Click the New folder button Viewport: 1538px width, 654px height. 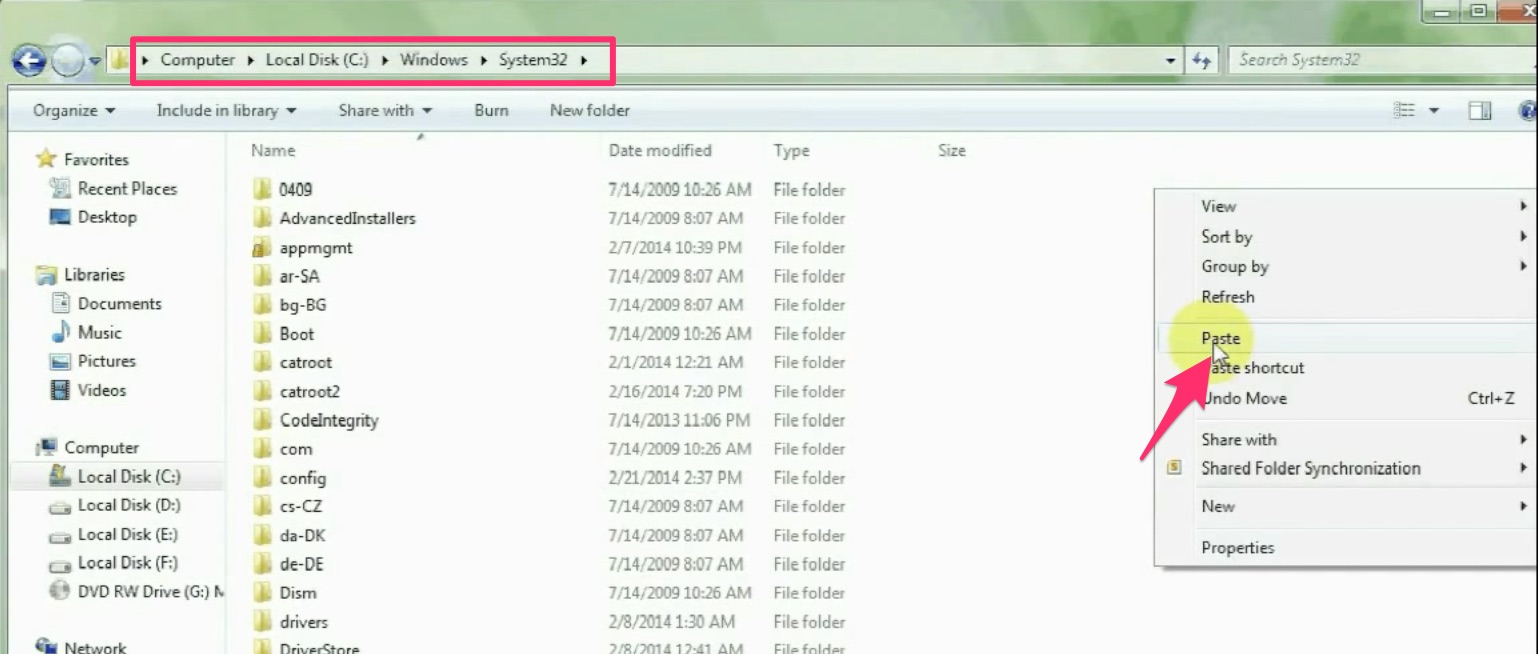590,110
